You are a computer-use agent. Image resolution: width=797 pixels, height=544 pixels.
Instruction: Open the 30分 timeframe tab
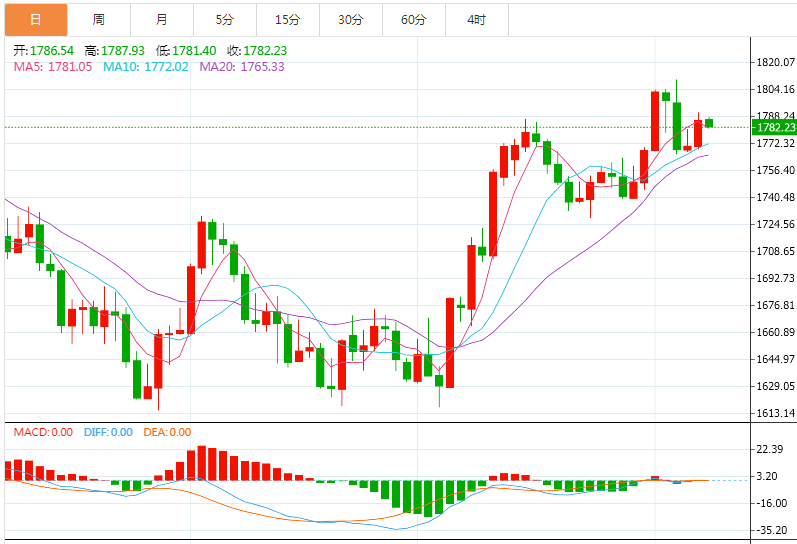[x=351, y=20]
